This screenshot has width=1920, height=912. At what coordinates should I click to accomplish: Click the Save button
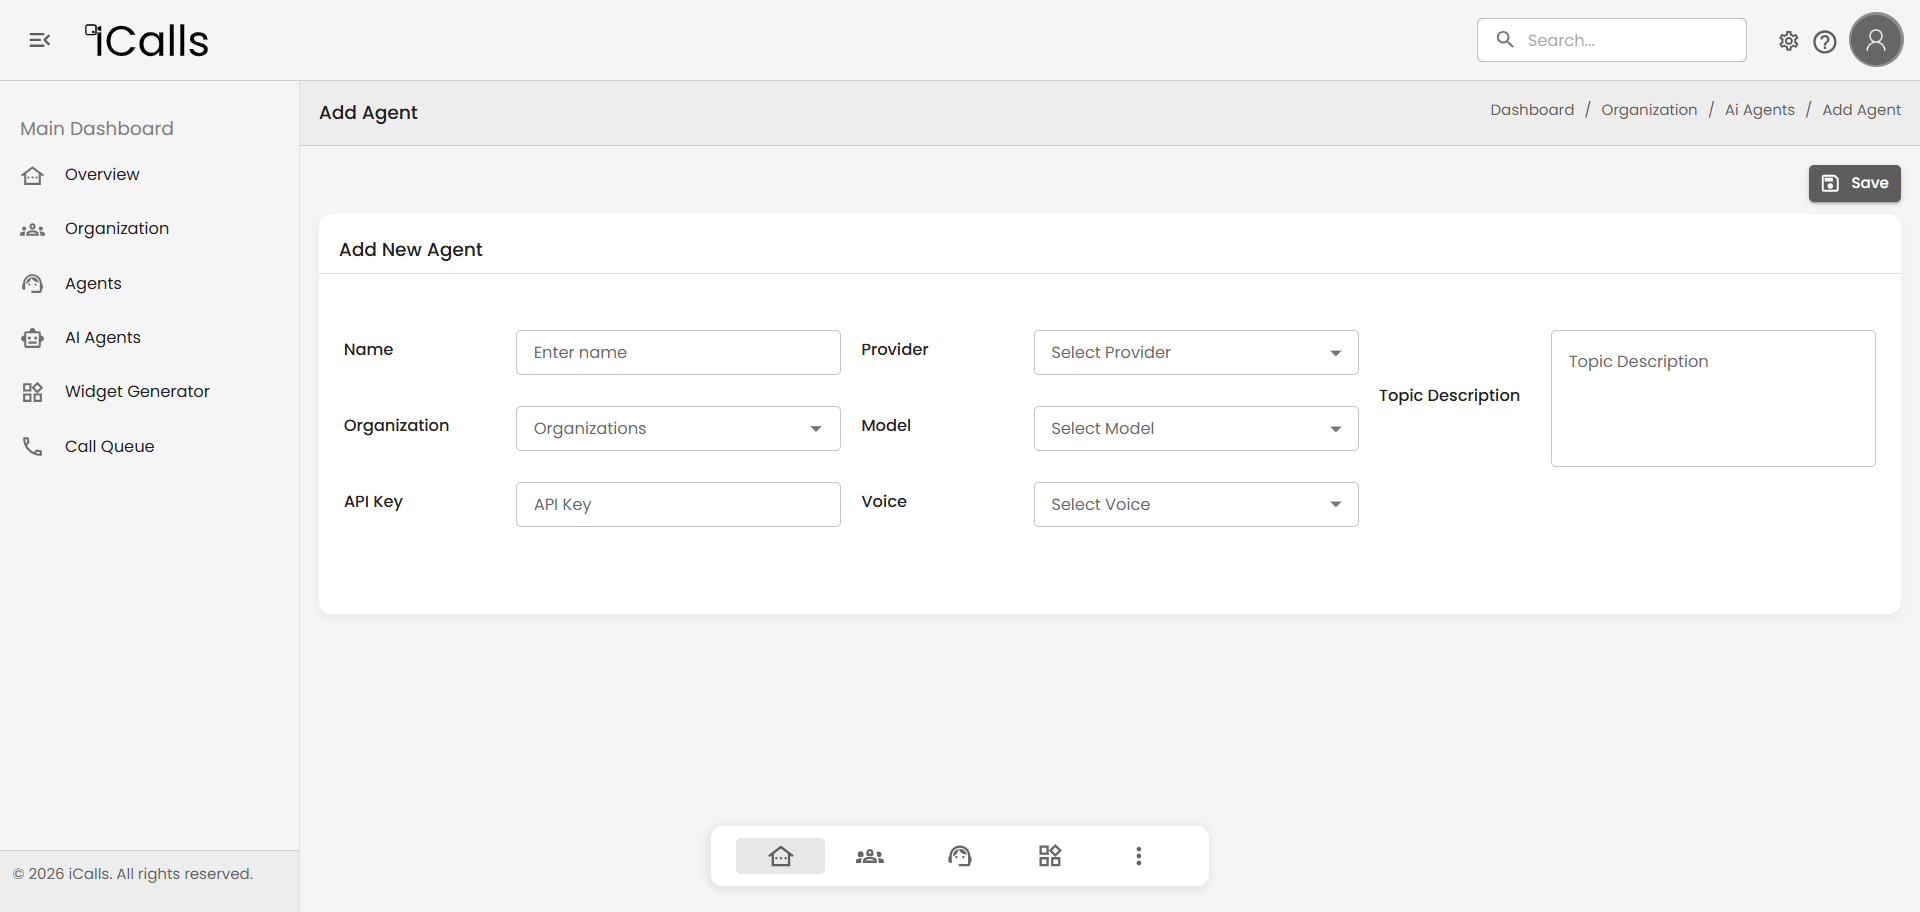tap(1854, 183)
